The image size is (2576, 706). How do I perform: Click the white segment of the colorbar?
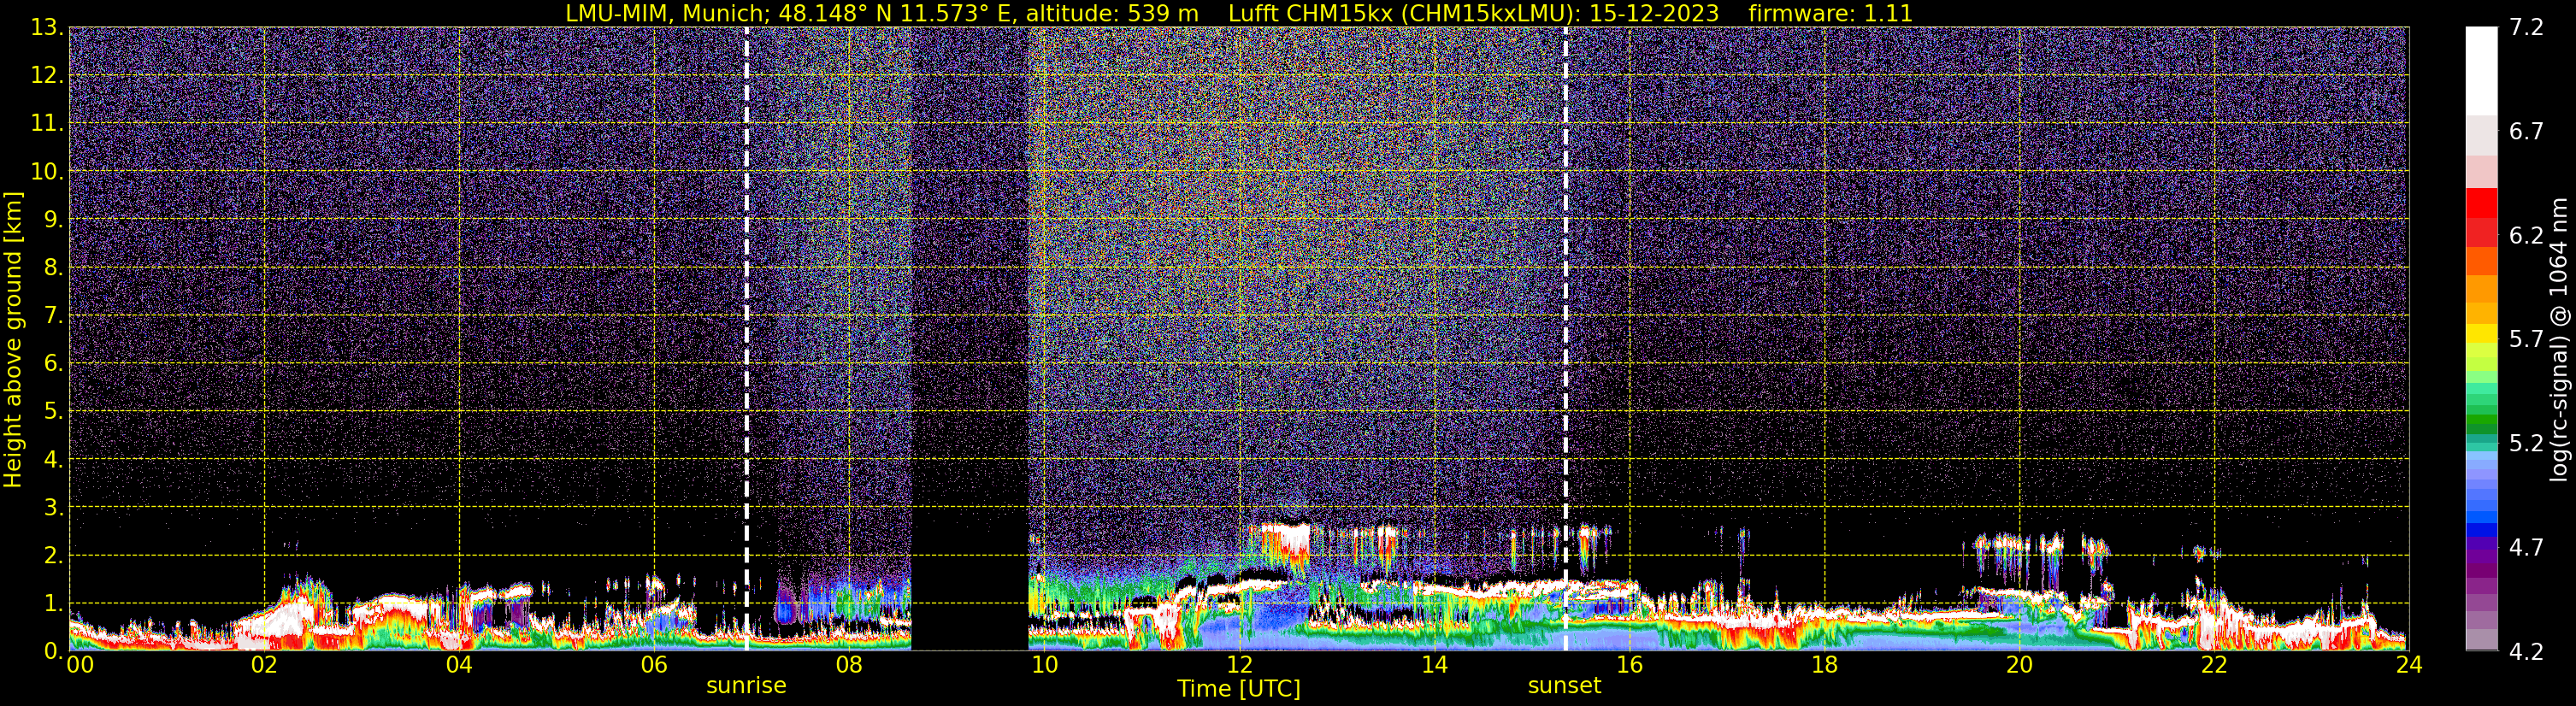click(2481, 70)
